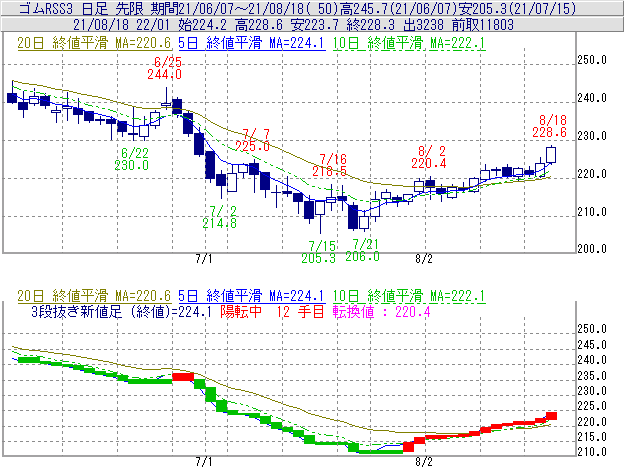The width and height of the screenshot is (624, 475).
Task: Click 240.0 axis label on lower chart
Action: pyautogui.click(x=592, y=360)
